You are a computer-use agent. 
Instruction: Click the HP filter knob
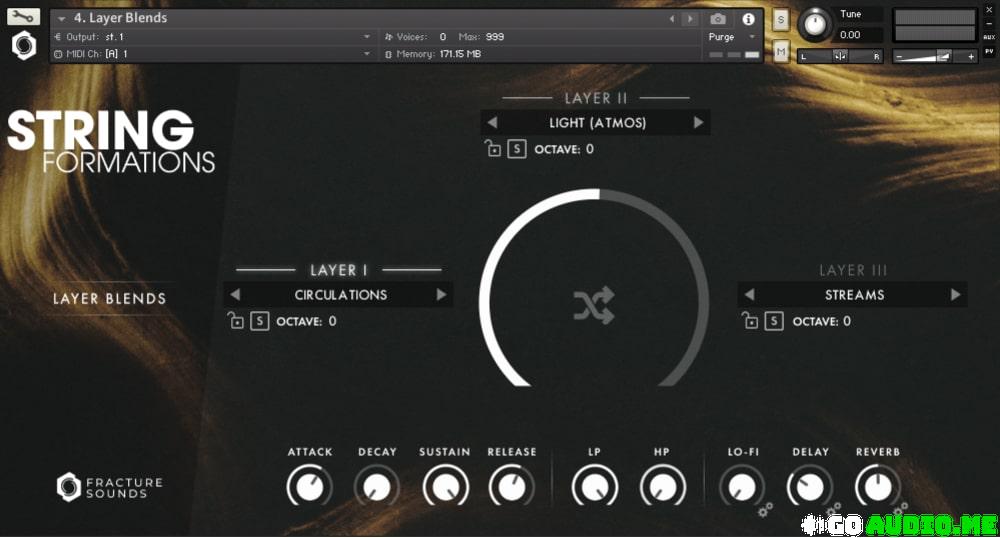click(x=662, y=487)
